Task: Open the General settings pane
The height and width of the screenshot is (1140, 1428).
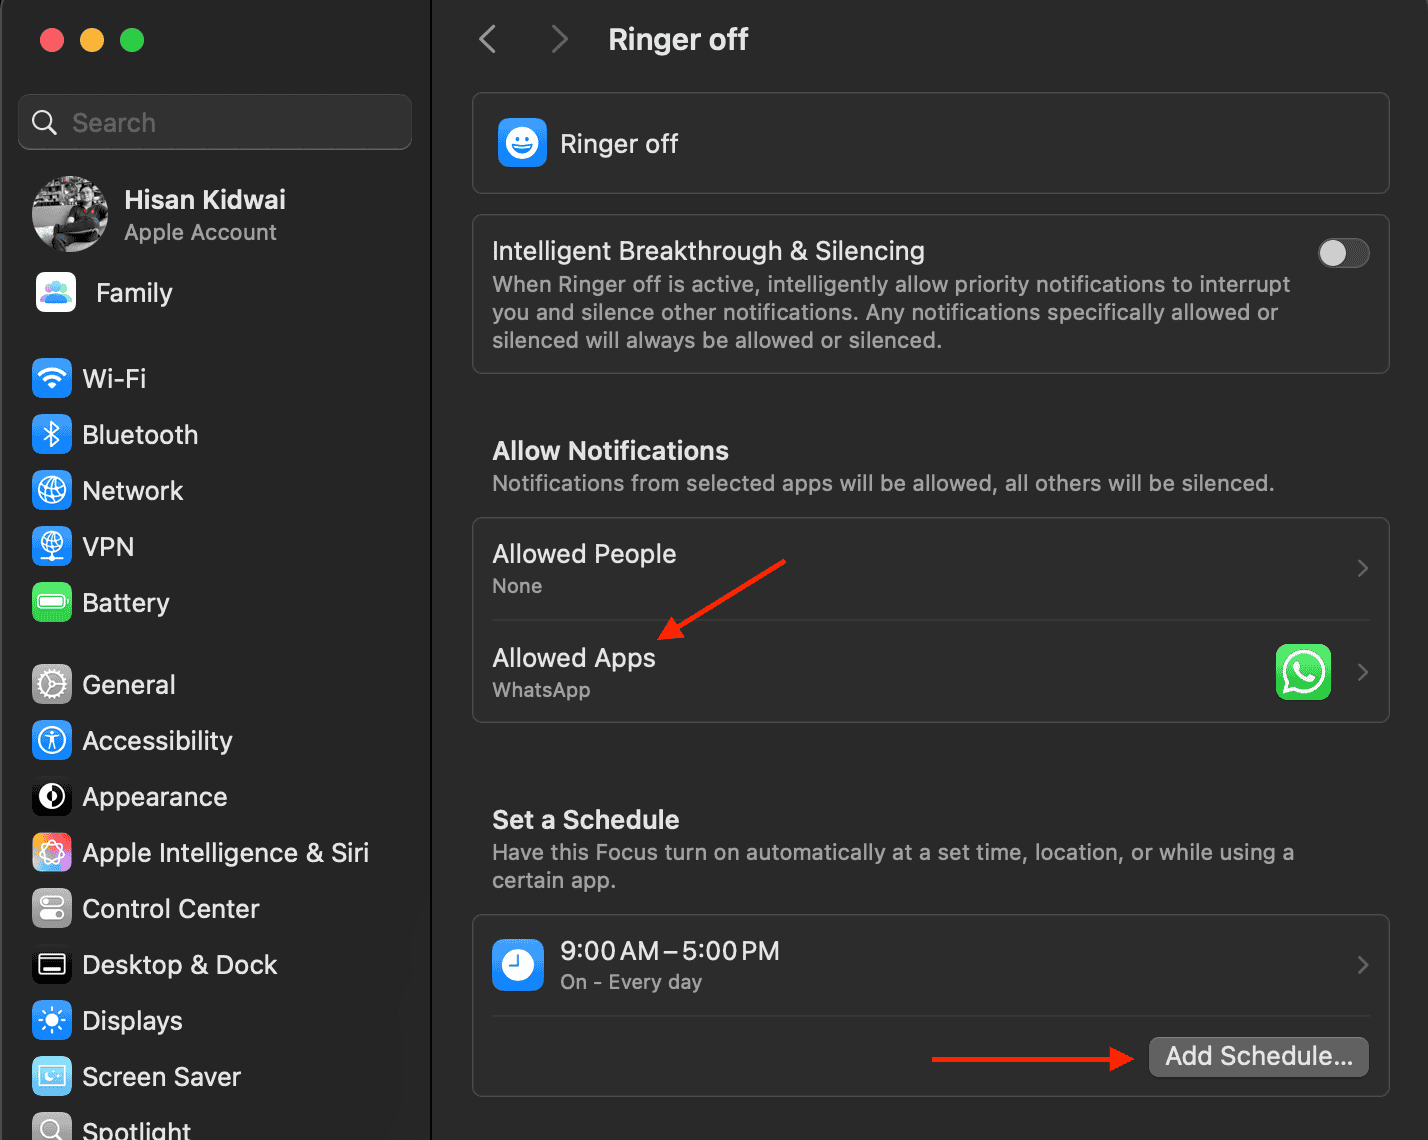Action: click(x=128, y=685)
